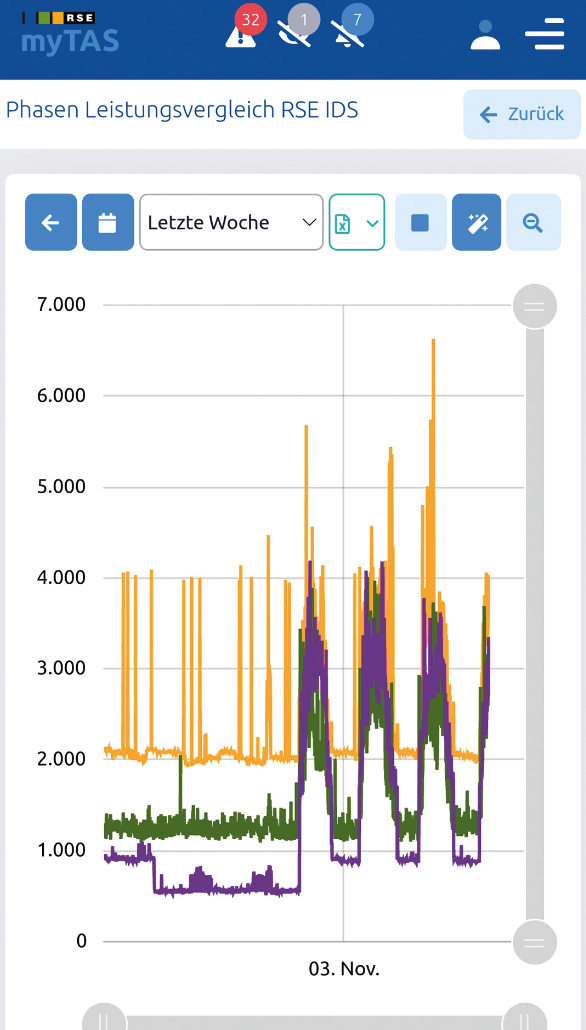The width and height of the screenshot is (586, 1030).
Task: Click the zoom out magnifier icon
Action: tap(533, 222)
